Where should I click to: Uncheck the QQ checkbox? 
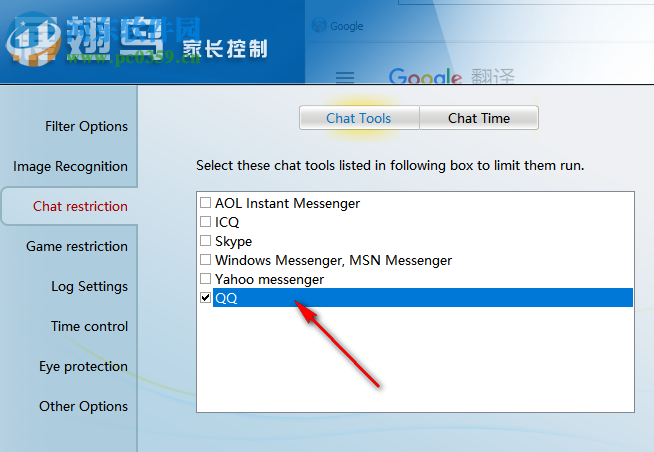pos(205,297)
